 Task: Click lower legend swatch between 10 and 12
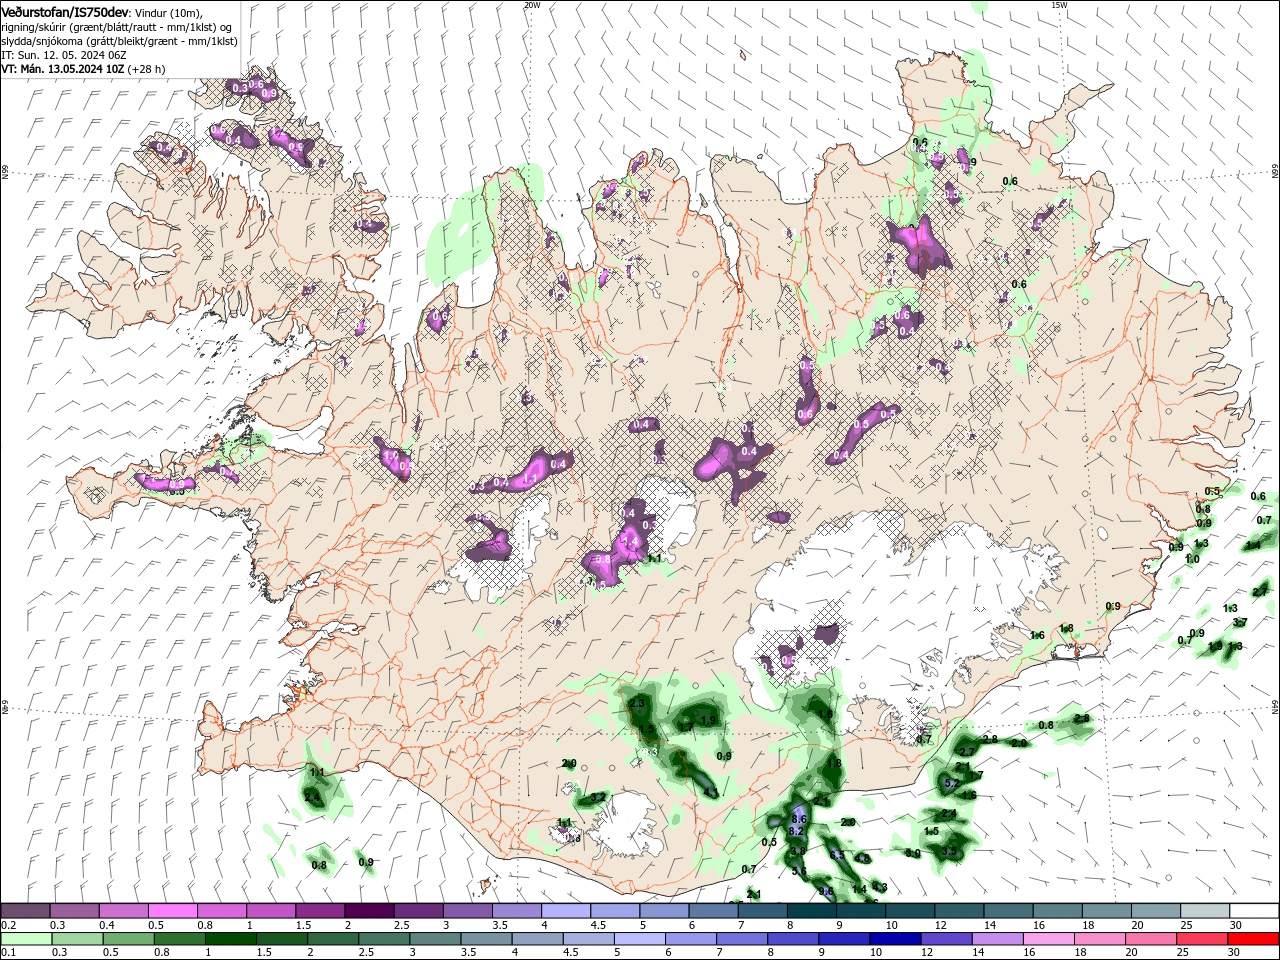895,939
